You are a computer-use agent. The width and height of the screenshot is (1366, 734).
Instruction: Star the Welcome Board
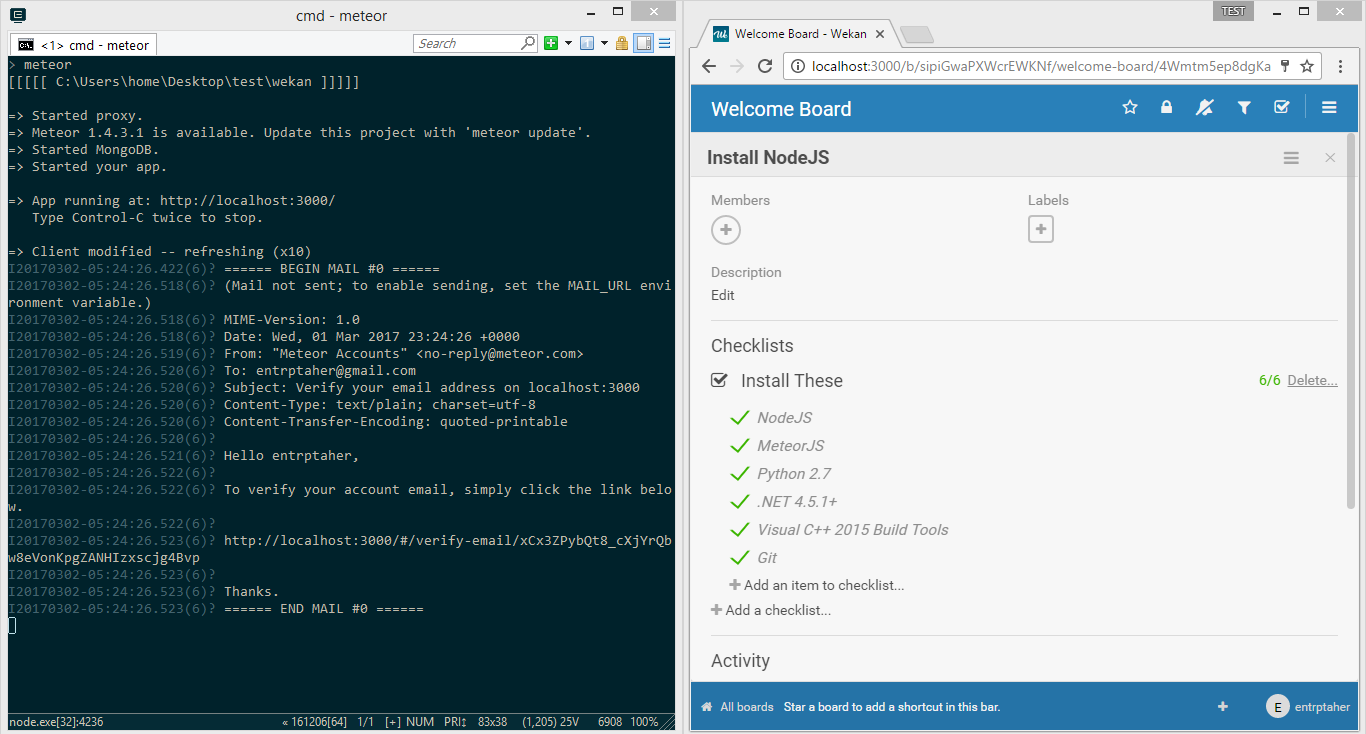pos(1129,107)
